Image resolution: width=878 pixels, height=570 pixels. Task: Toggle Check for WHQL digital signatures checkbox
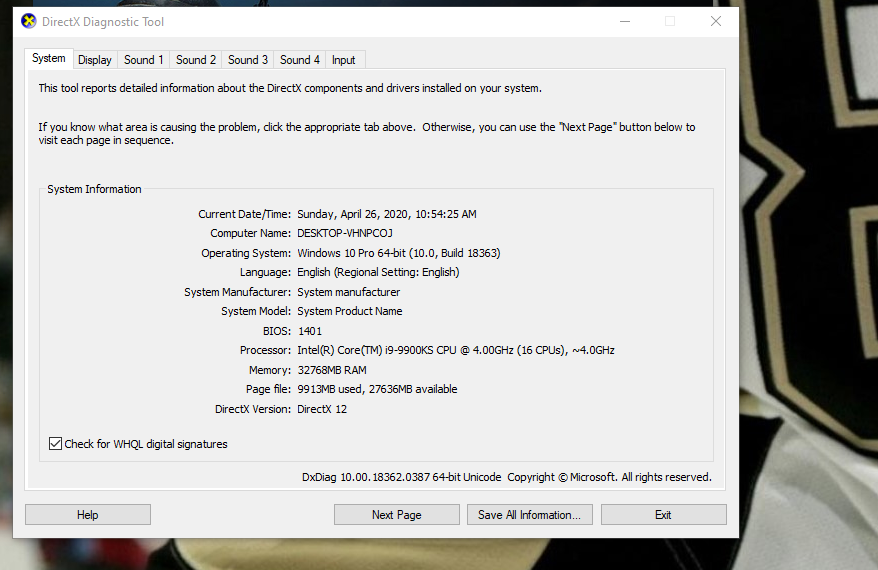(x=55, y=444)
